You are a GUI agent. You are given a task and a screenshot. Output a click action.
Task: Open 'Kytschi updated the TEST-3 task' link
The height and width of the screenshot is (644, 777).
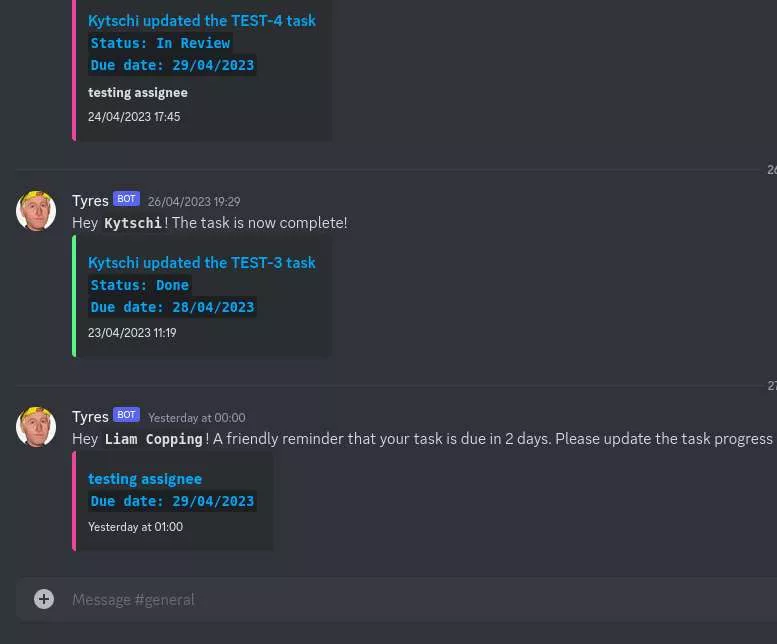click(202, 263)
